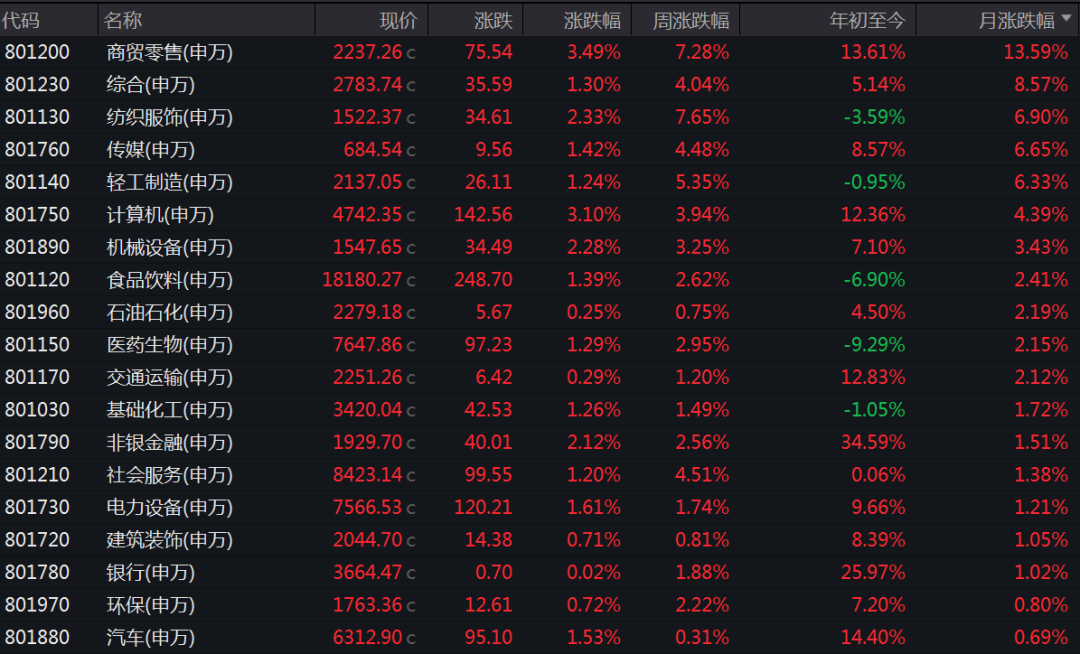The height and width of the screenshot is (654, 1080).
Task: Select the 机械设备(申万) row name
Action: coord(169,247)
